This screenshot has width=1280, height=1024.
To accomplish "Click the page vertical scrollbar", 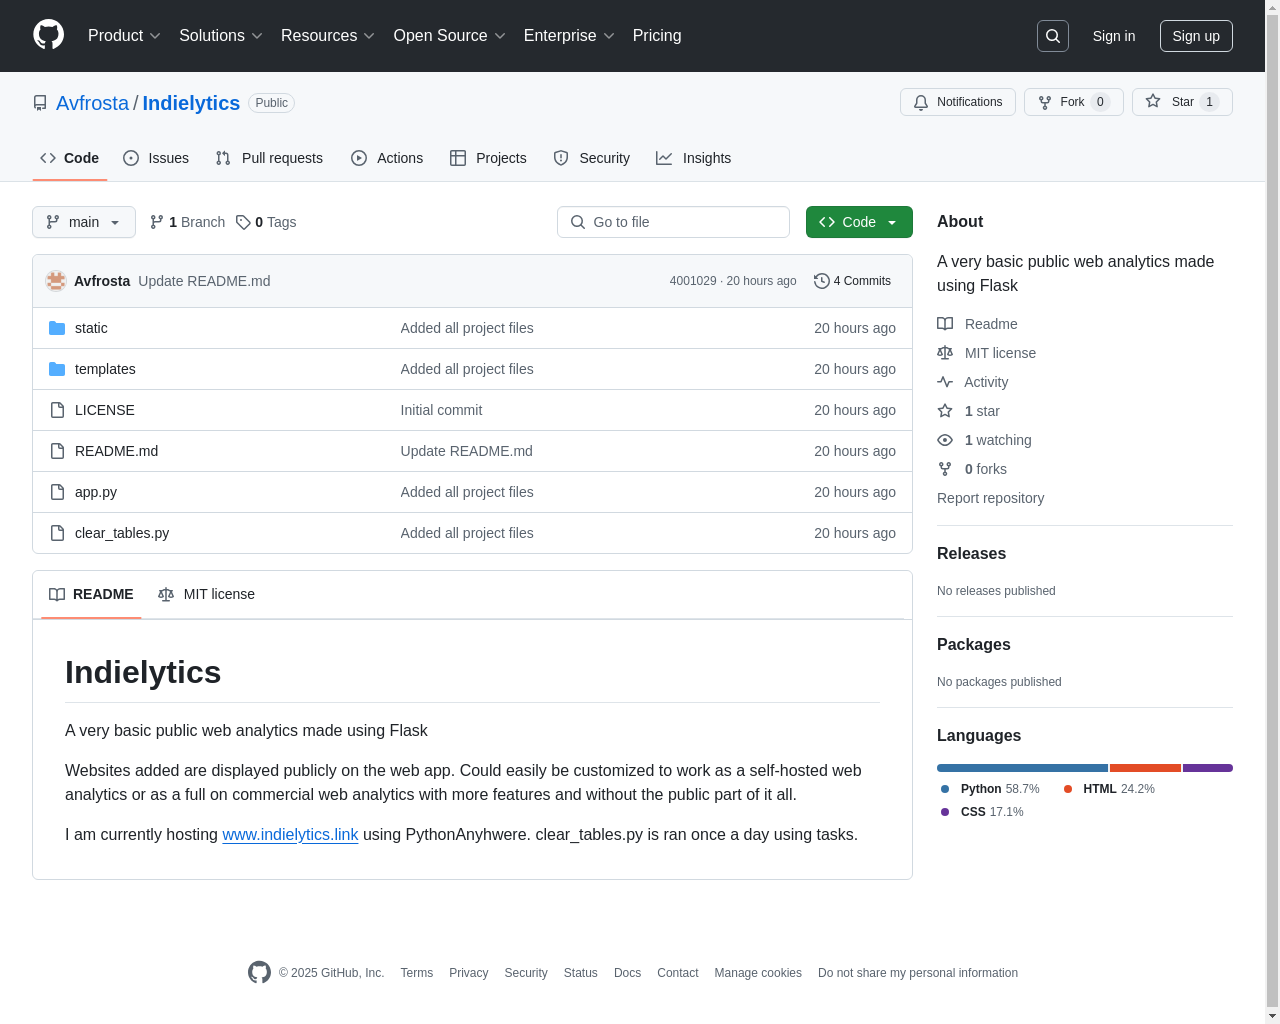I will click(1272, 512).
